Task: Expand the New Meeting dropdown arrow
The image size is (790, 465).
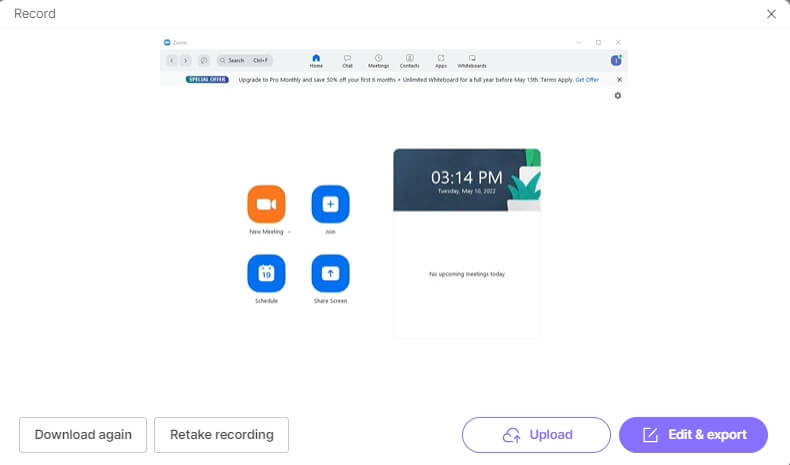Action: tap(290, 231)
